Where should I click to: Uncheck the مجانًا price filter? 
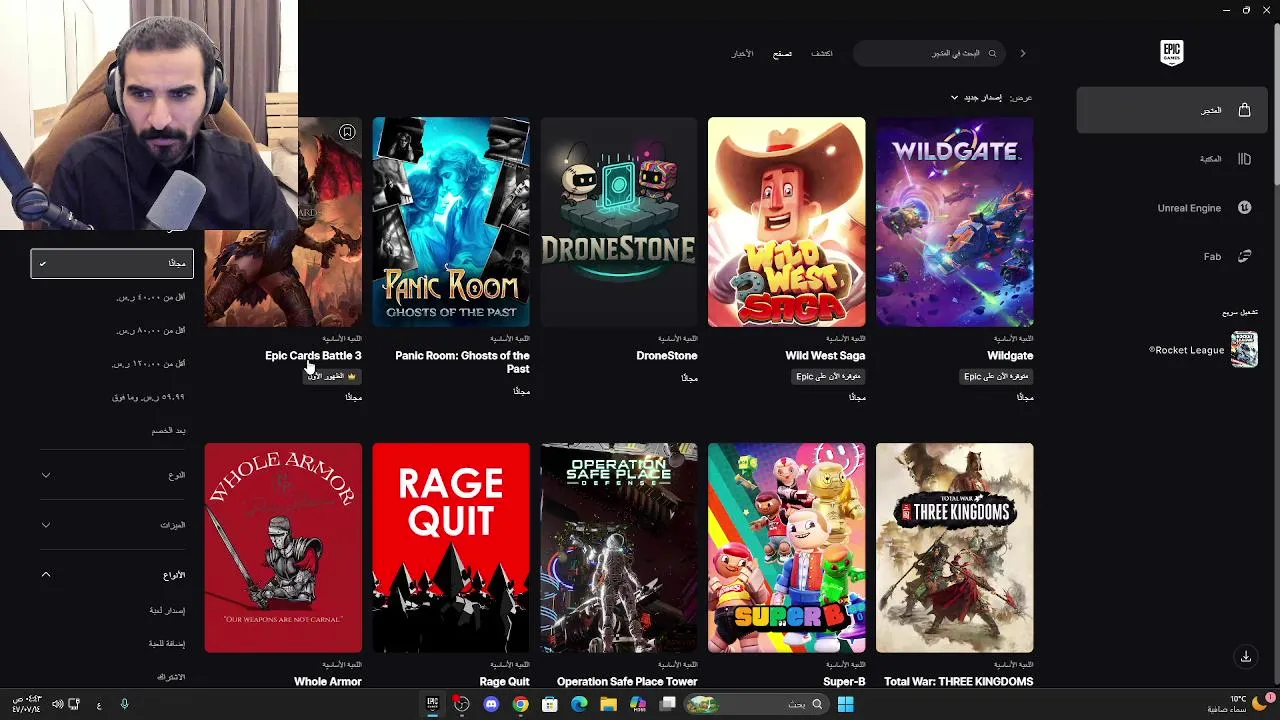112,263
